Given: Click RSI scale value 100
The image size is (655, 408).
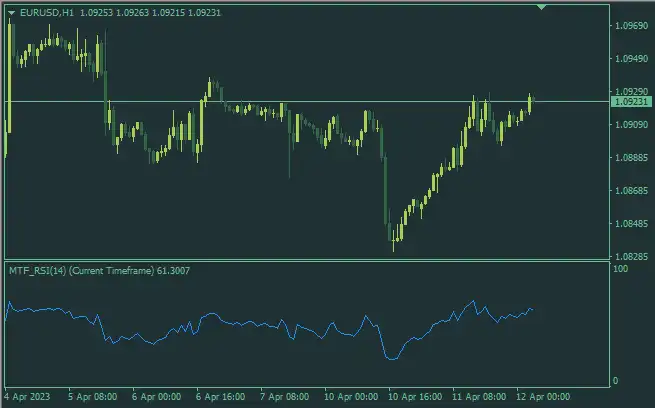Looking at the screenshot, I should 620,269.
